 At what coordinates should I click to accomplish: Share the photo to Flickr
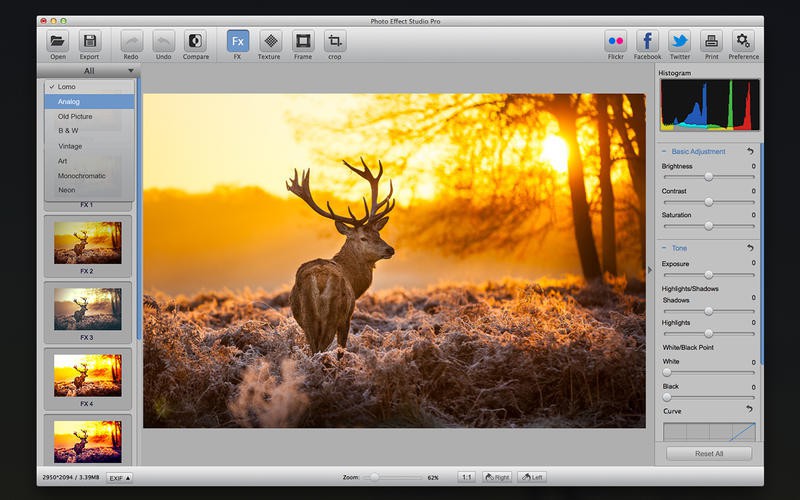616,41
